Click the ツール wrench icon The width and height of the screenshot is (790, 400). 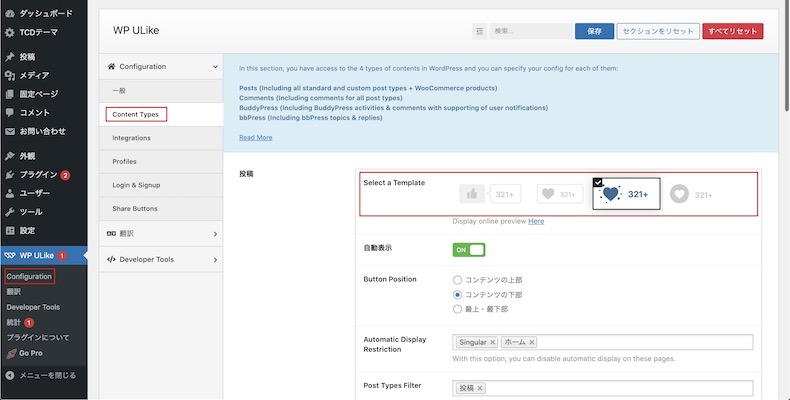(x=10, y=212)
